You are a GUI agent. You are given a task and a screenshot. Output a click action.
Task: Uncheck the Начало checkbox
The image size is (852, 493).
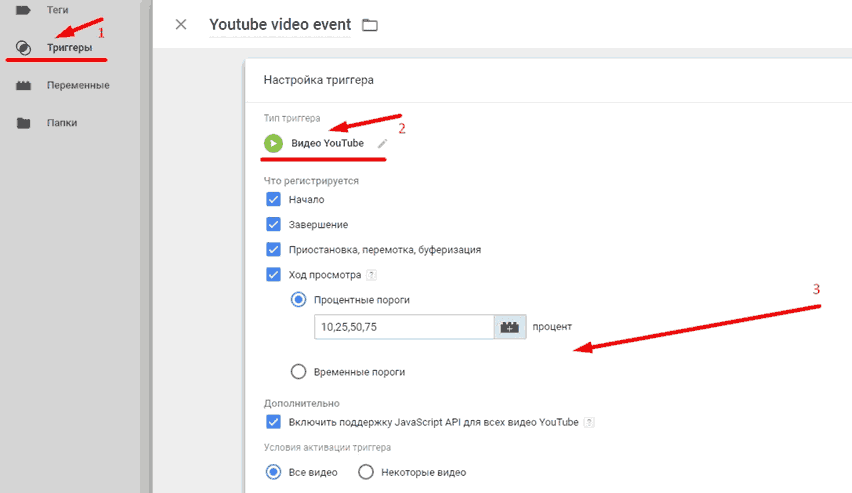[x=273, y=199]
